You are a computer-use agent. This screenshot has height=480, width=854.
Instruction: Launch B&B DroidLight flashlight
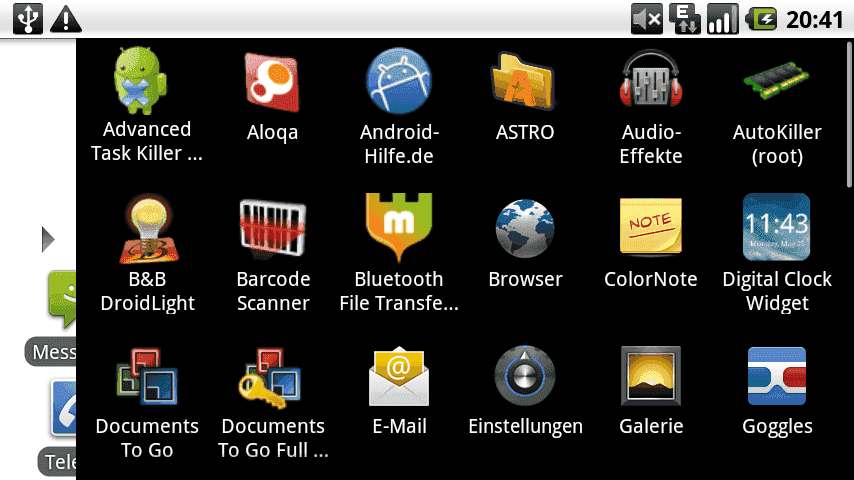(148, 228)
